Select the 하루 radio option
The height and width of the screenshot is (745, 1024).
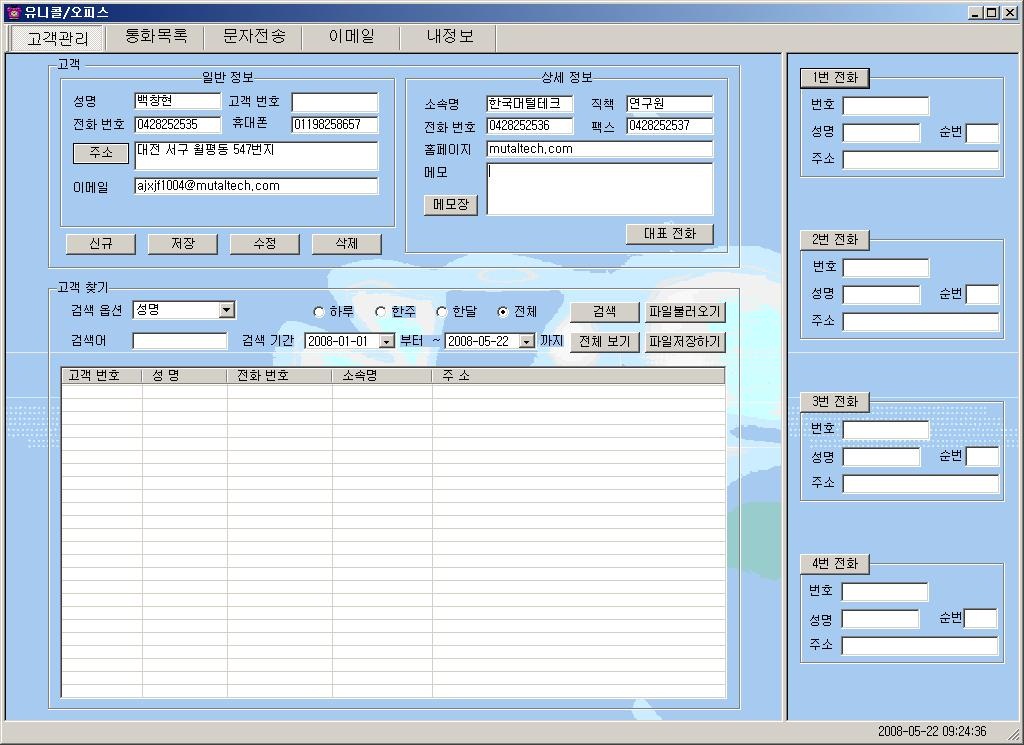(x=319, y=312)
